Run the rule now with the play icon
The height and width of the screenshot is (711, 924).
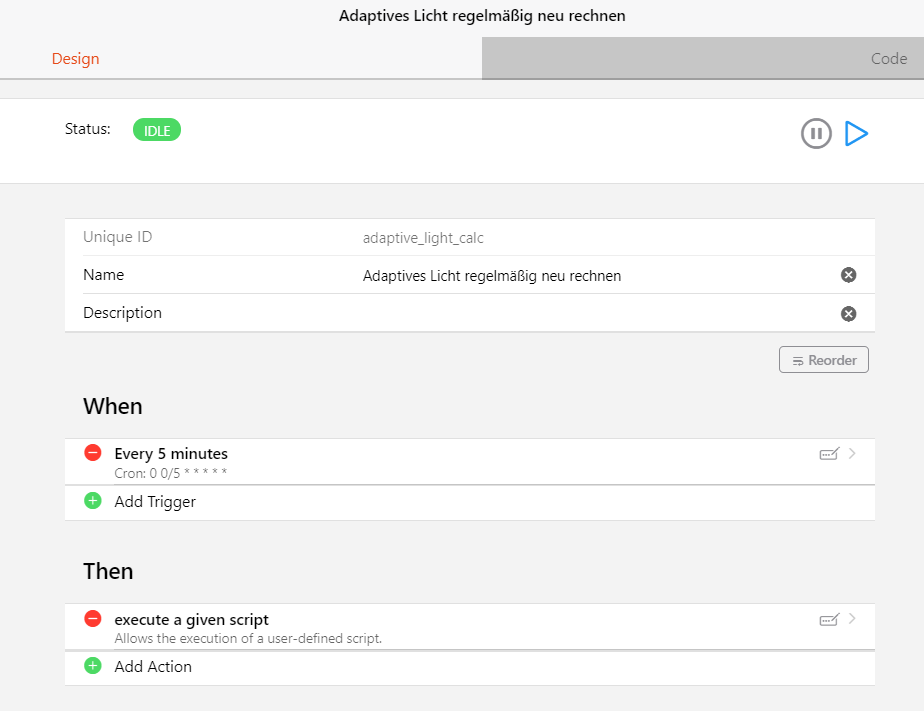(856, 133)
